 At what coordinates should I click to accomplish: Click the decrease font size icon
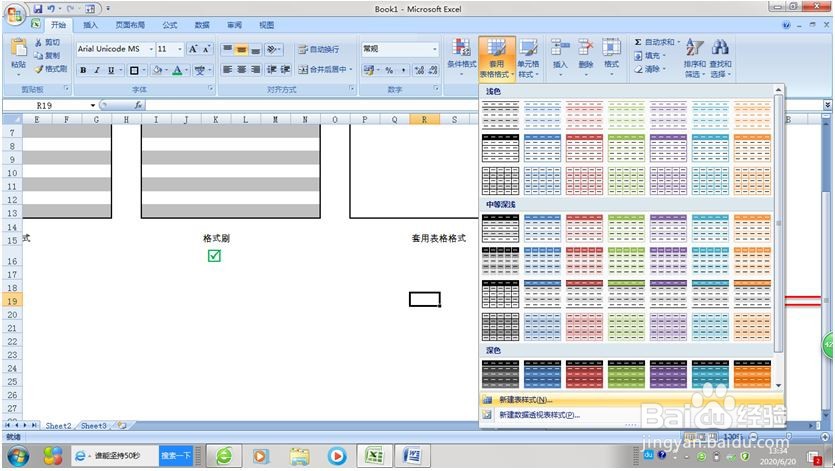coord(207,49)
